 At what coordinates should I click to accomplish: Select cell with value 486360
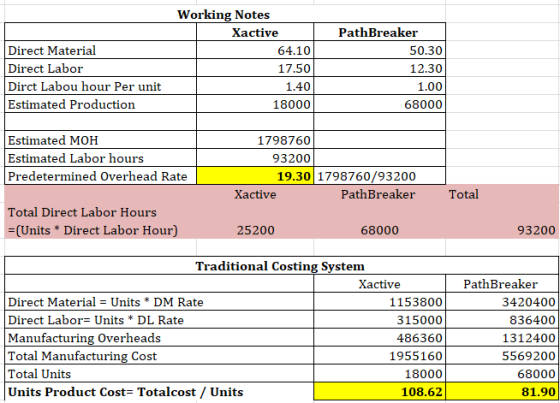[x=379, y=338]
